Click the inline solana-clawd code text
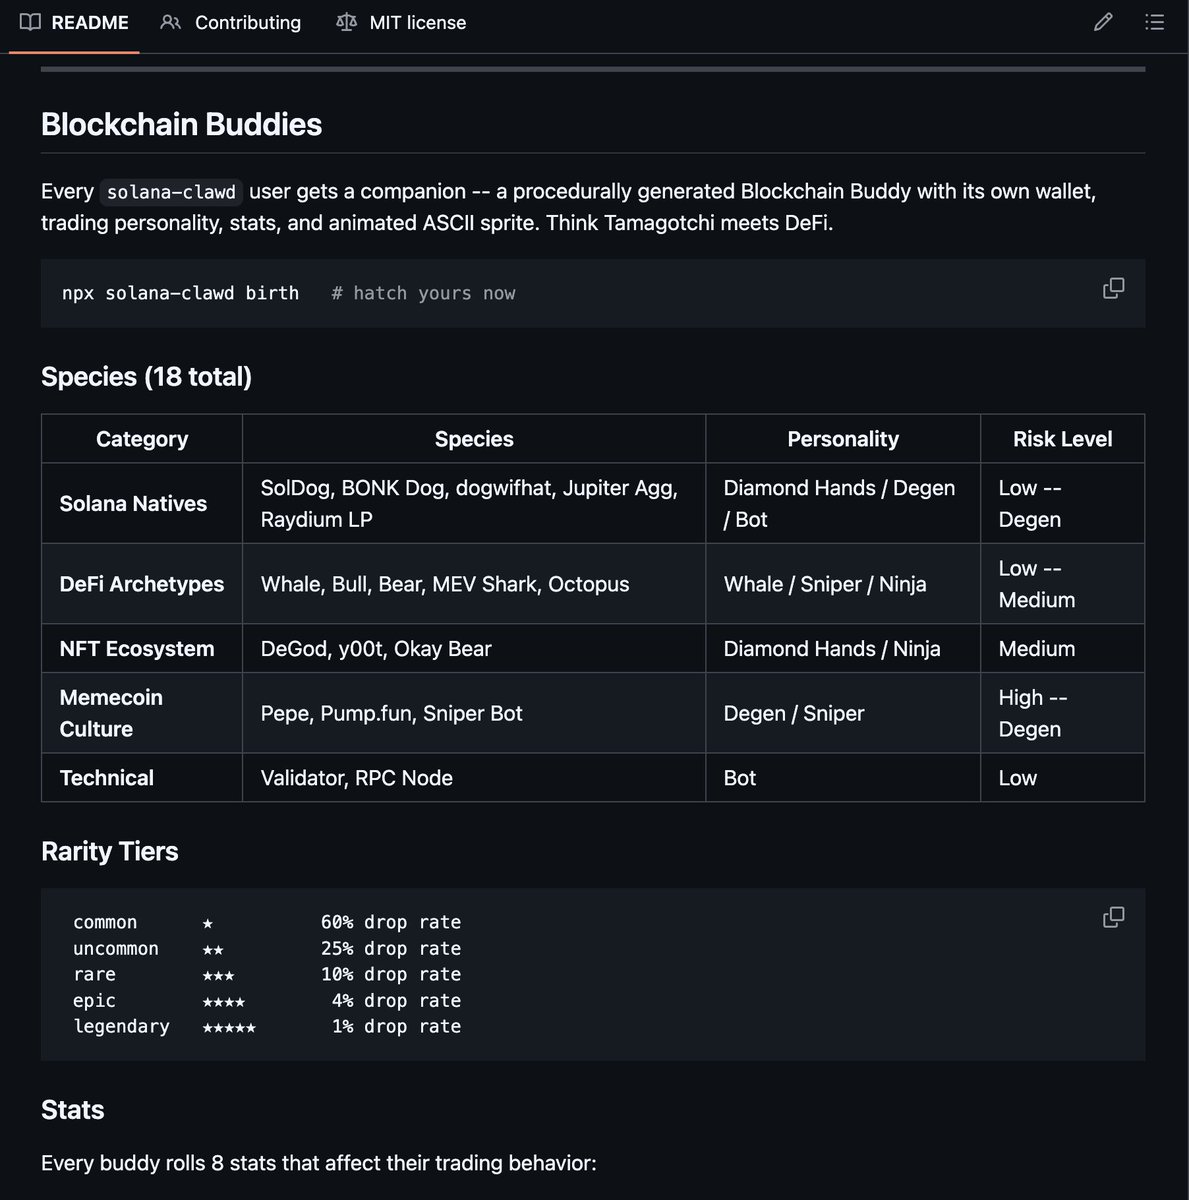The image size is (1189, 1200). pos(171,192)
